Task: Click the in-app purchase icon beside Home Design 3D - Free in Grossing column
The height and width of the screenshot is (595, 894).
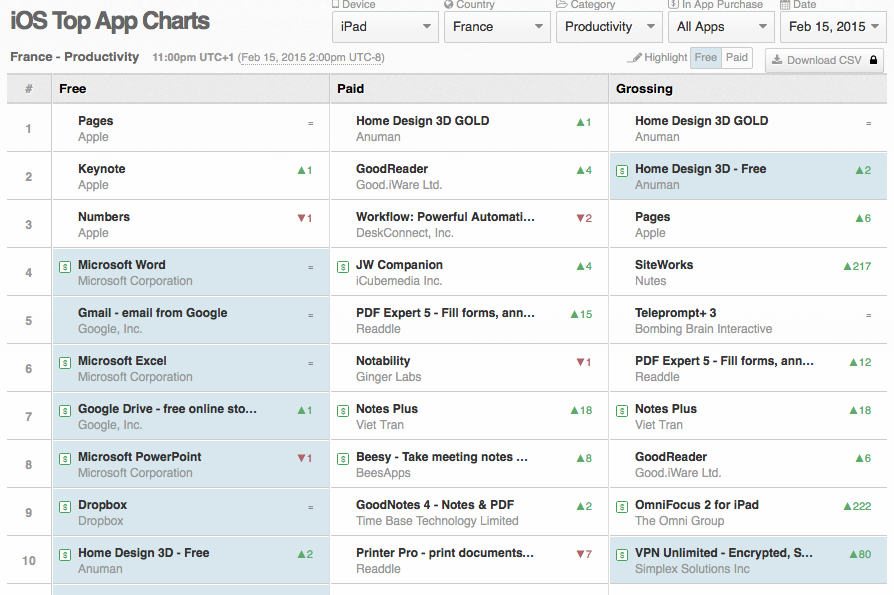Action: click(x=622, y=170)
